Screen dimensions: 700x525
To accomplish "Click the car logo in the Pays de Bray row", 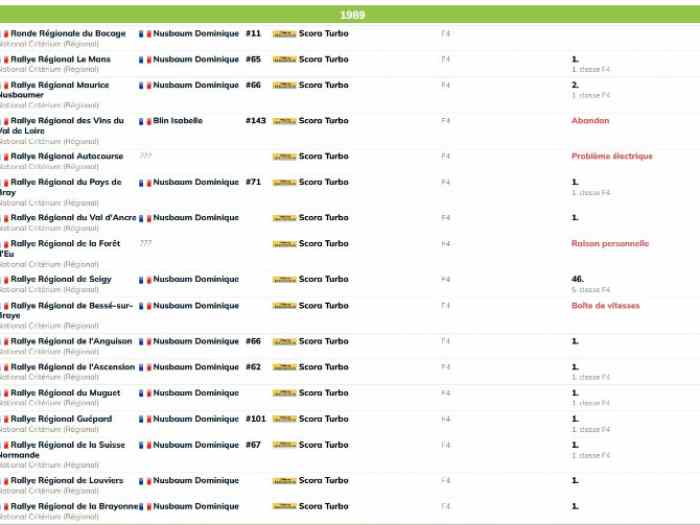I will click(284, 183).
